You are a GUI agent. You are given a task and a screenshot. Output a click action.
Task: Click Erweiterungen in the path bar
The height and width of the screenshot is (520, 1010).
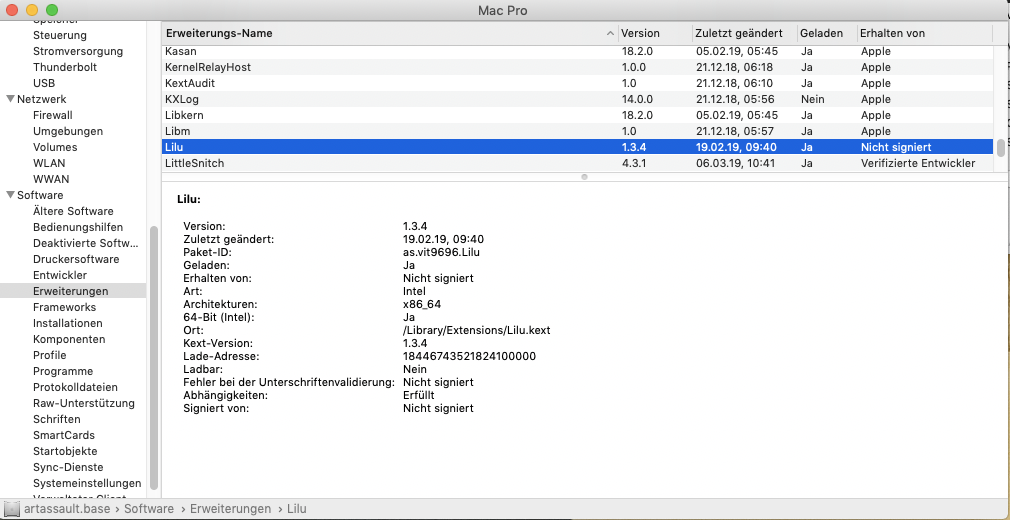(231, 509)
